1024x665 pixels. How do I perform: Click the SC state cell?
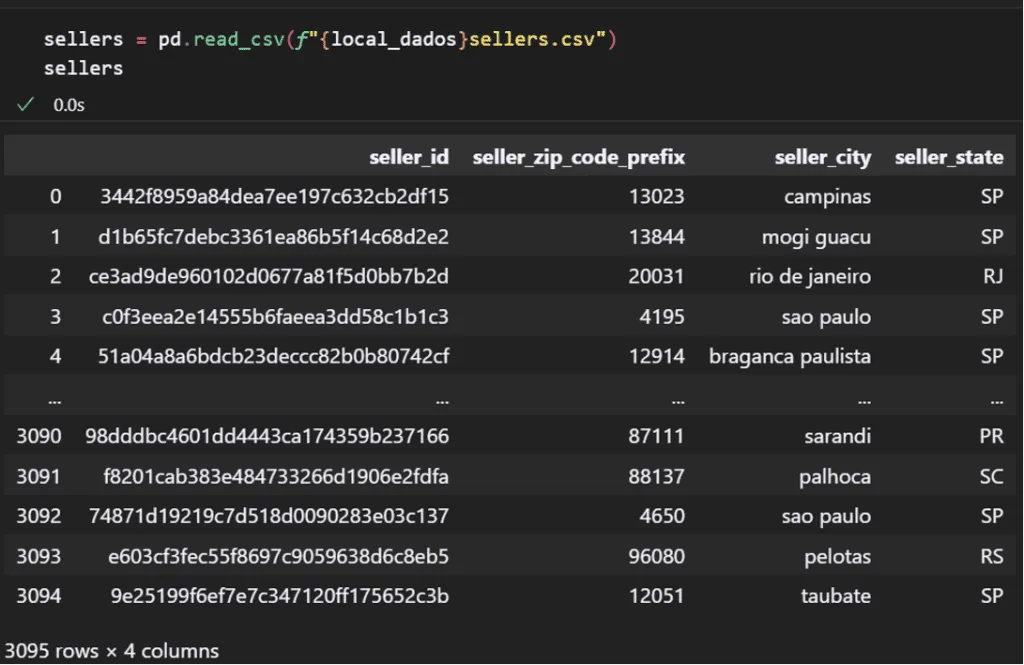(x=991, y=476)
